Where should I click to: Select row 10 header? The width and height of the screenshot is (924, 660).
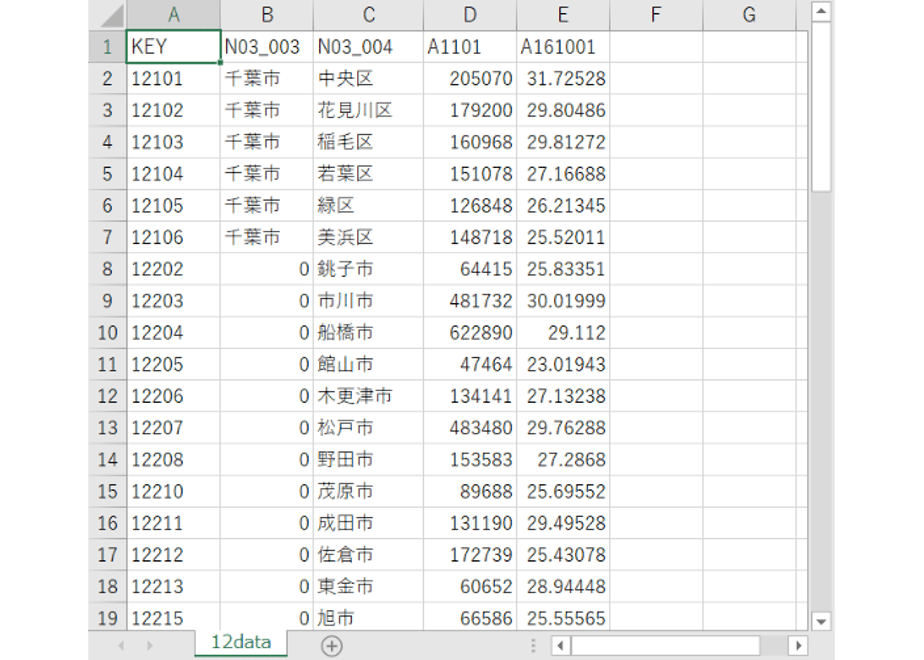pos(107,332)
